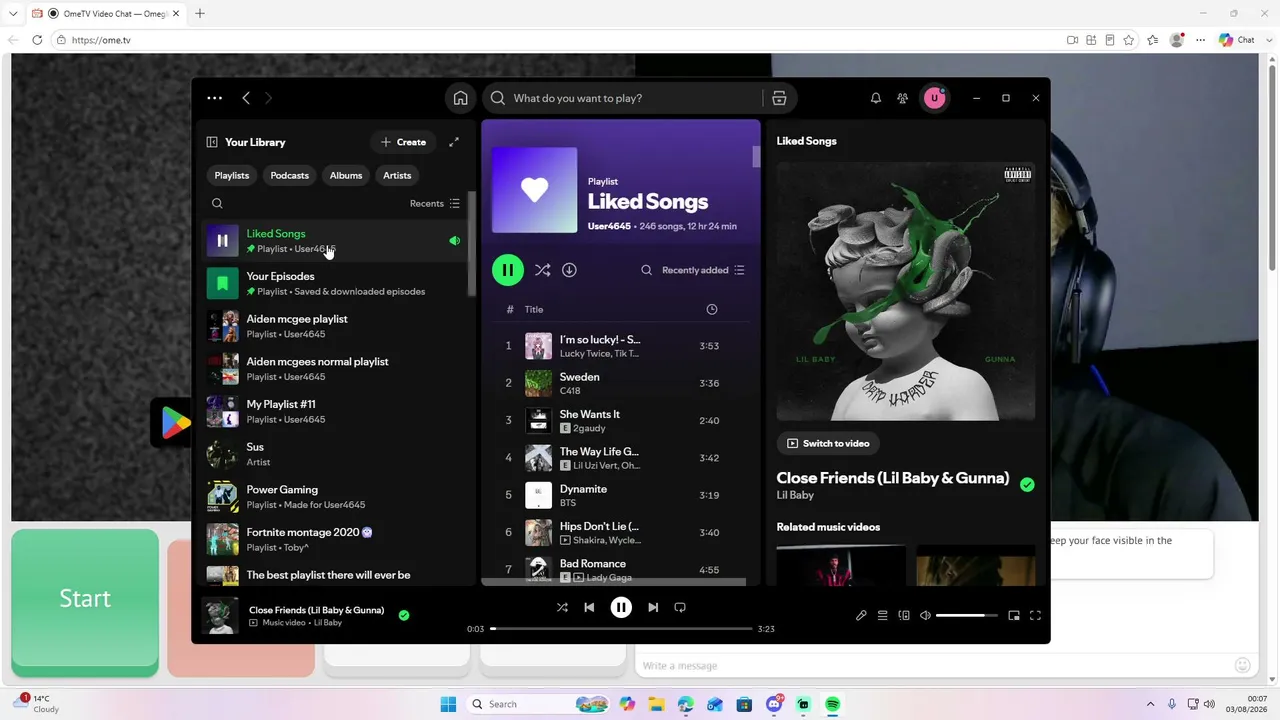
Task: Open a new browser tab
Action: point(200,14)
